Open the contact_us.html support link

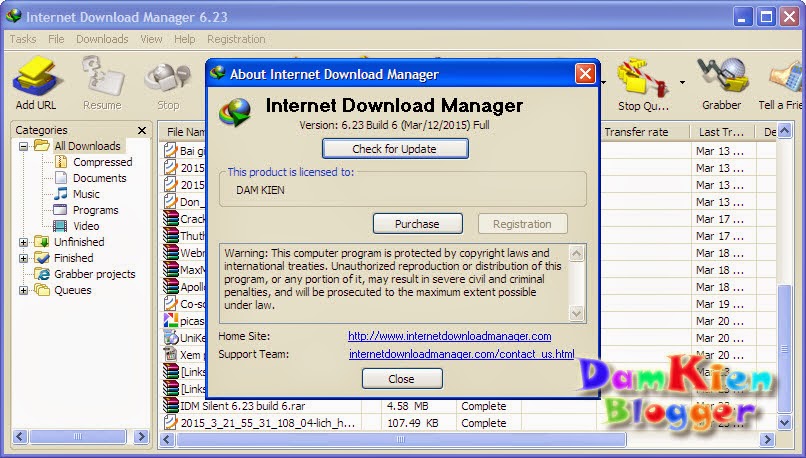[462, 354]
